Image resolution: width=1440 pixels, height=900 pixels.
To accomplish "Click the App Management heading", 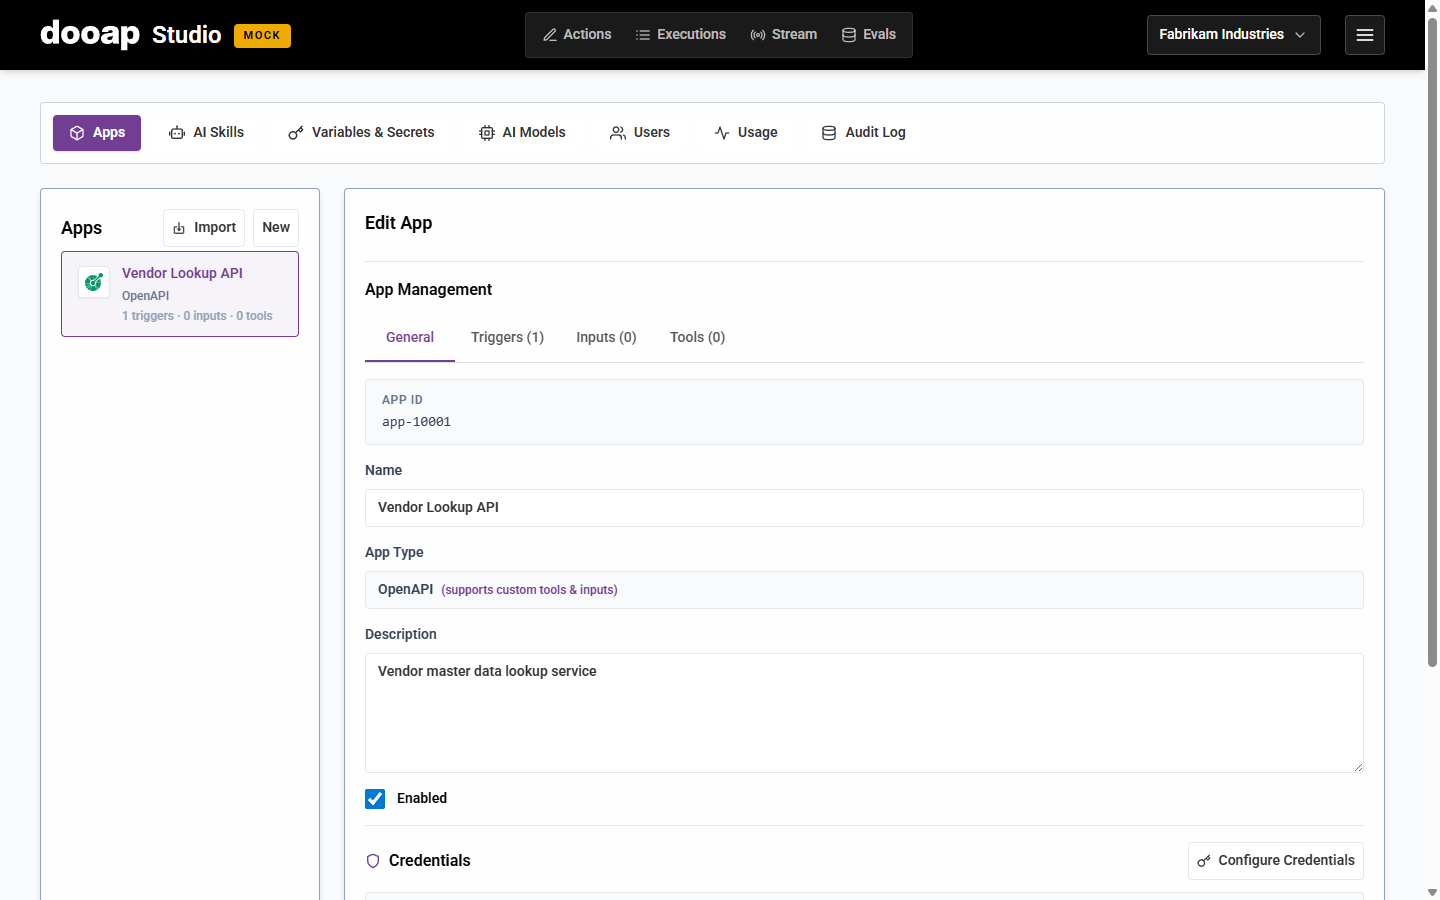I will coord(428,290).
